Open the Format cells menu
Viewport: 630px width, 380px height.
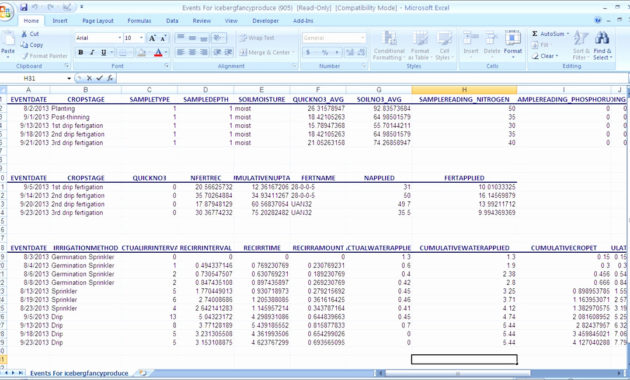[513, 45]
